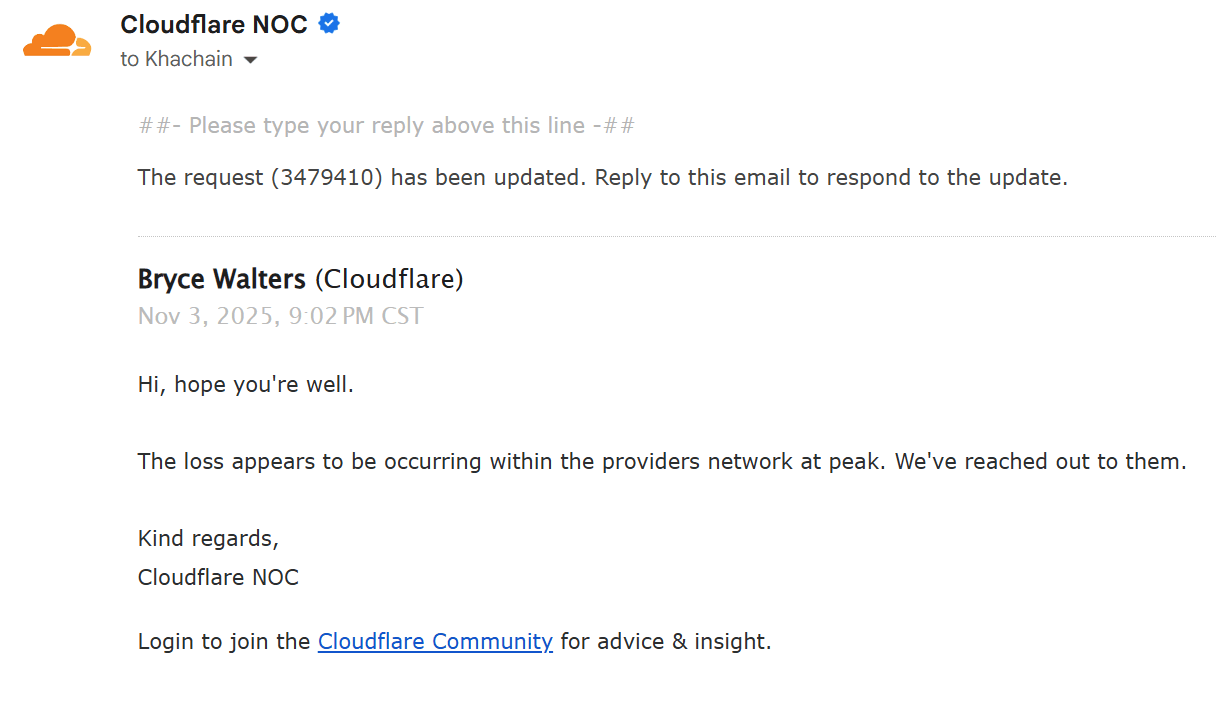Viewport: 1216px width, 701px height.
Task: Click the author name Bryce Walters
Action: (x=222, y=279)
